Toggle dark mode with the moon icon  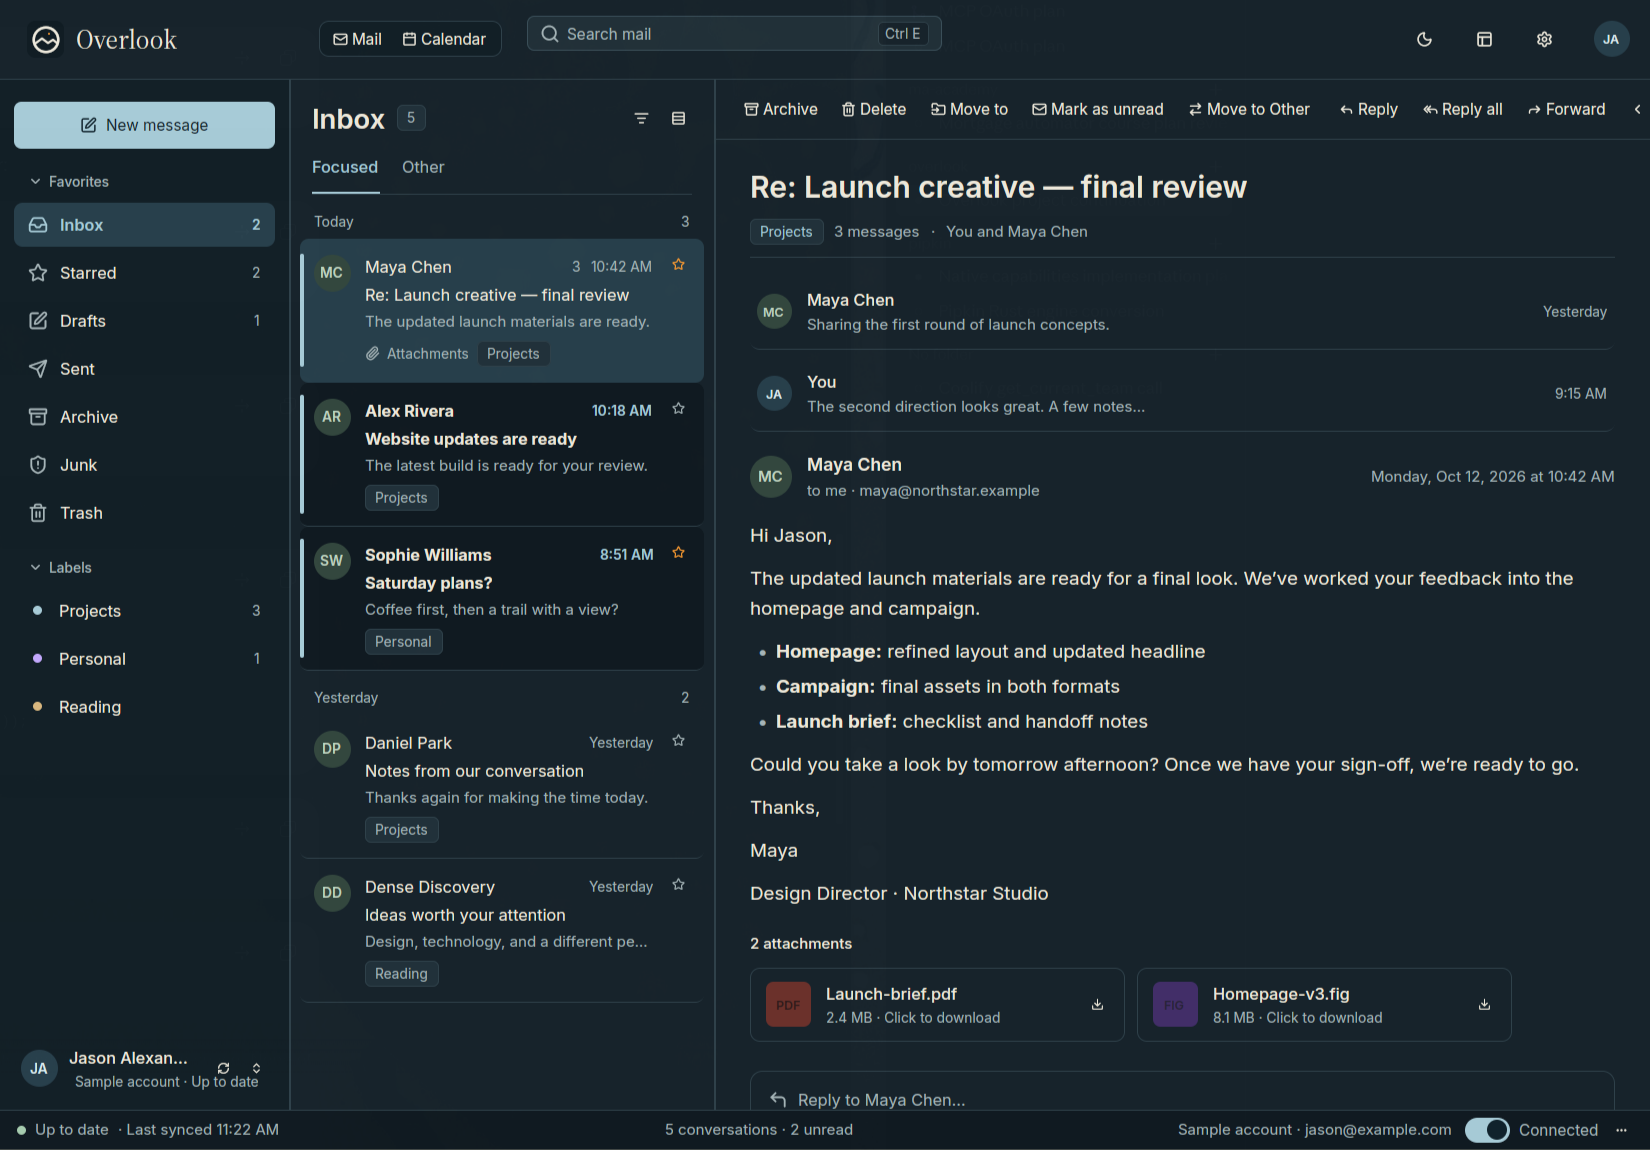[x=1424, y=39]
